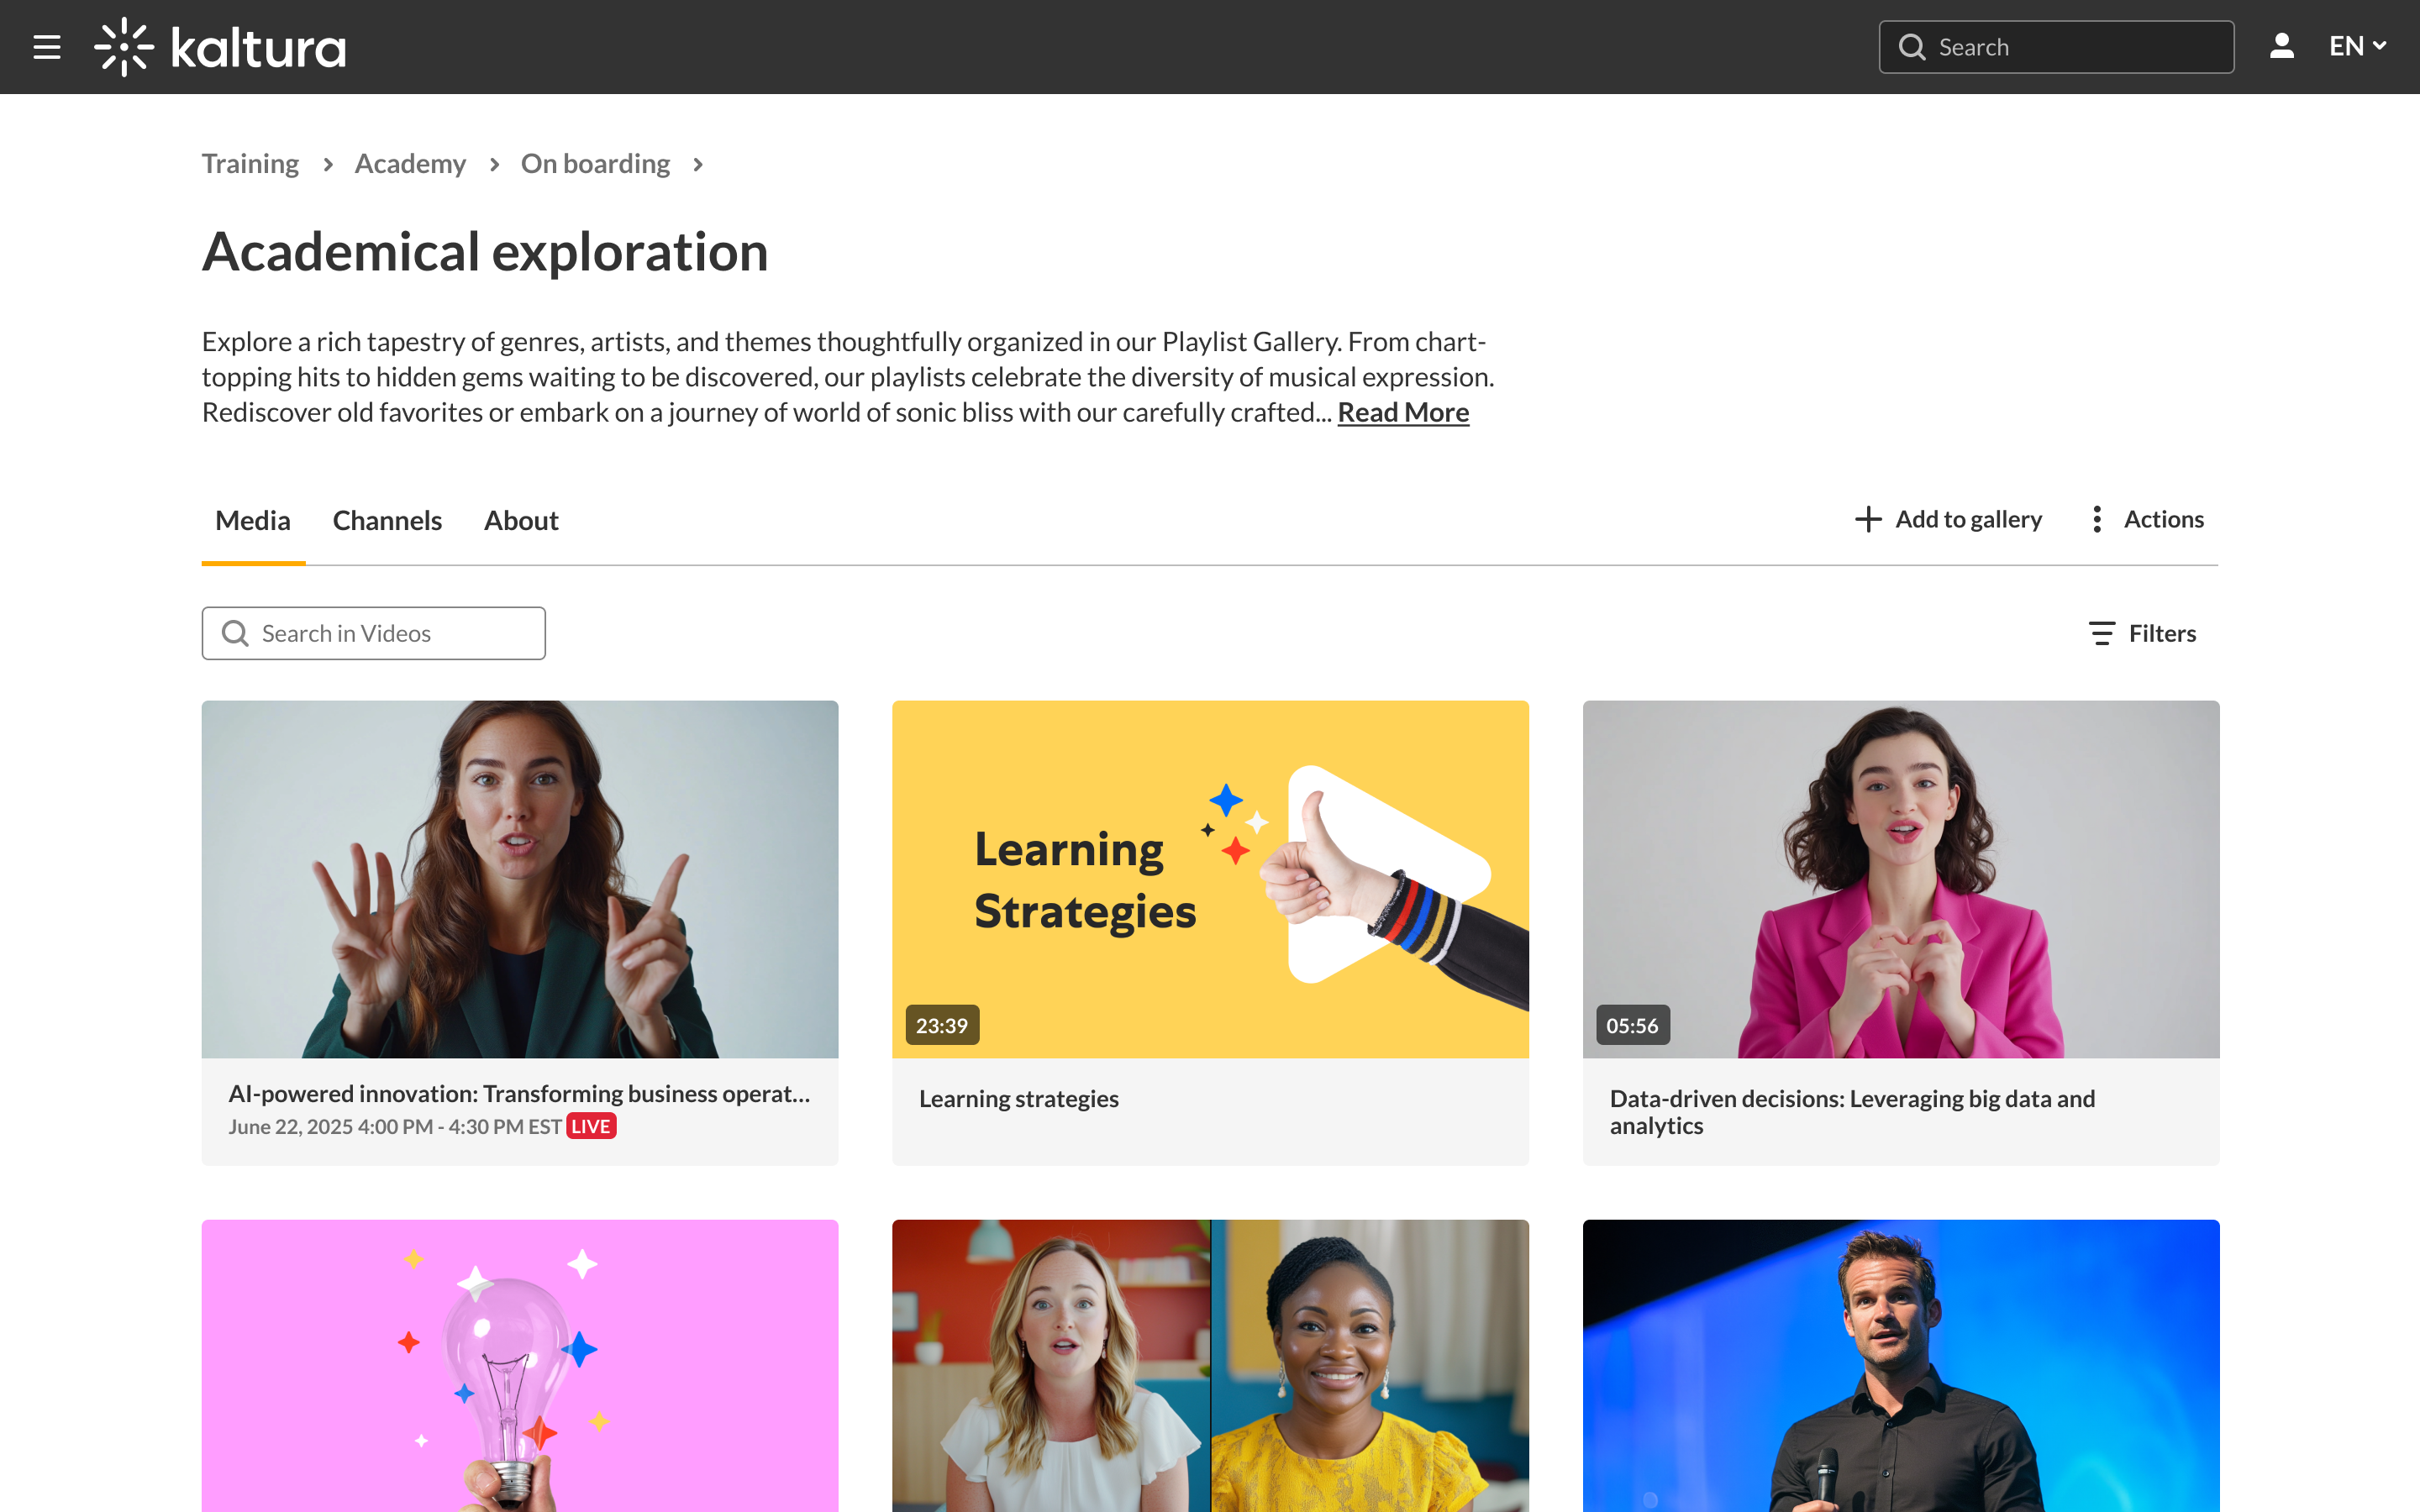
Task: Navigate to the Training breadcrumb
Action: (250, 164)
